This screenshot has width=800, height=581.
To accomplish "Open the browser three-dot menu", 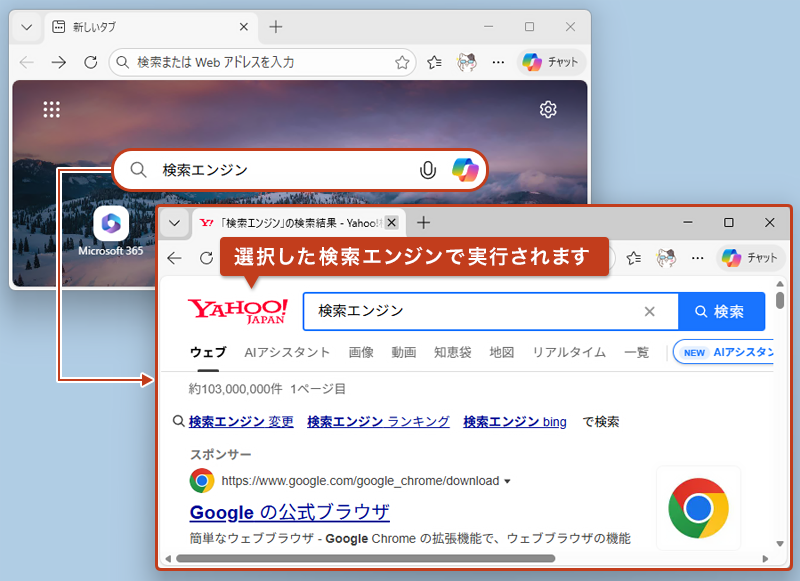I will tap(697, 258).
